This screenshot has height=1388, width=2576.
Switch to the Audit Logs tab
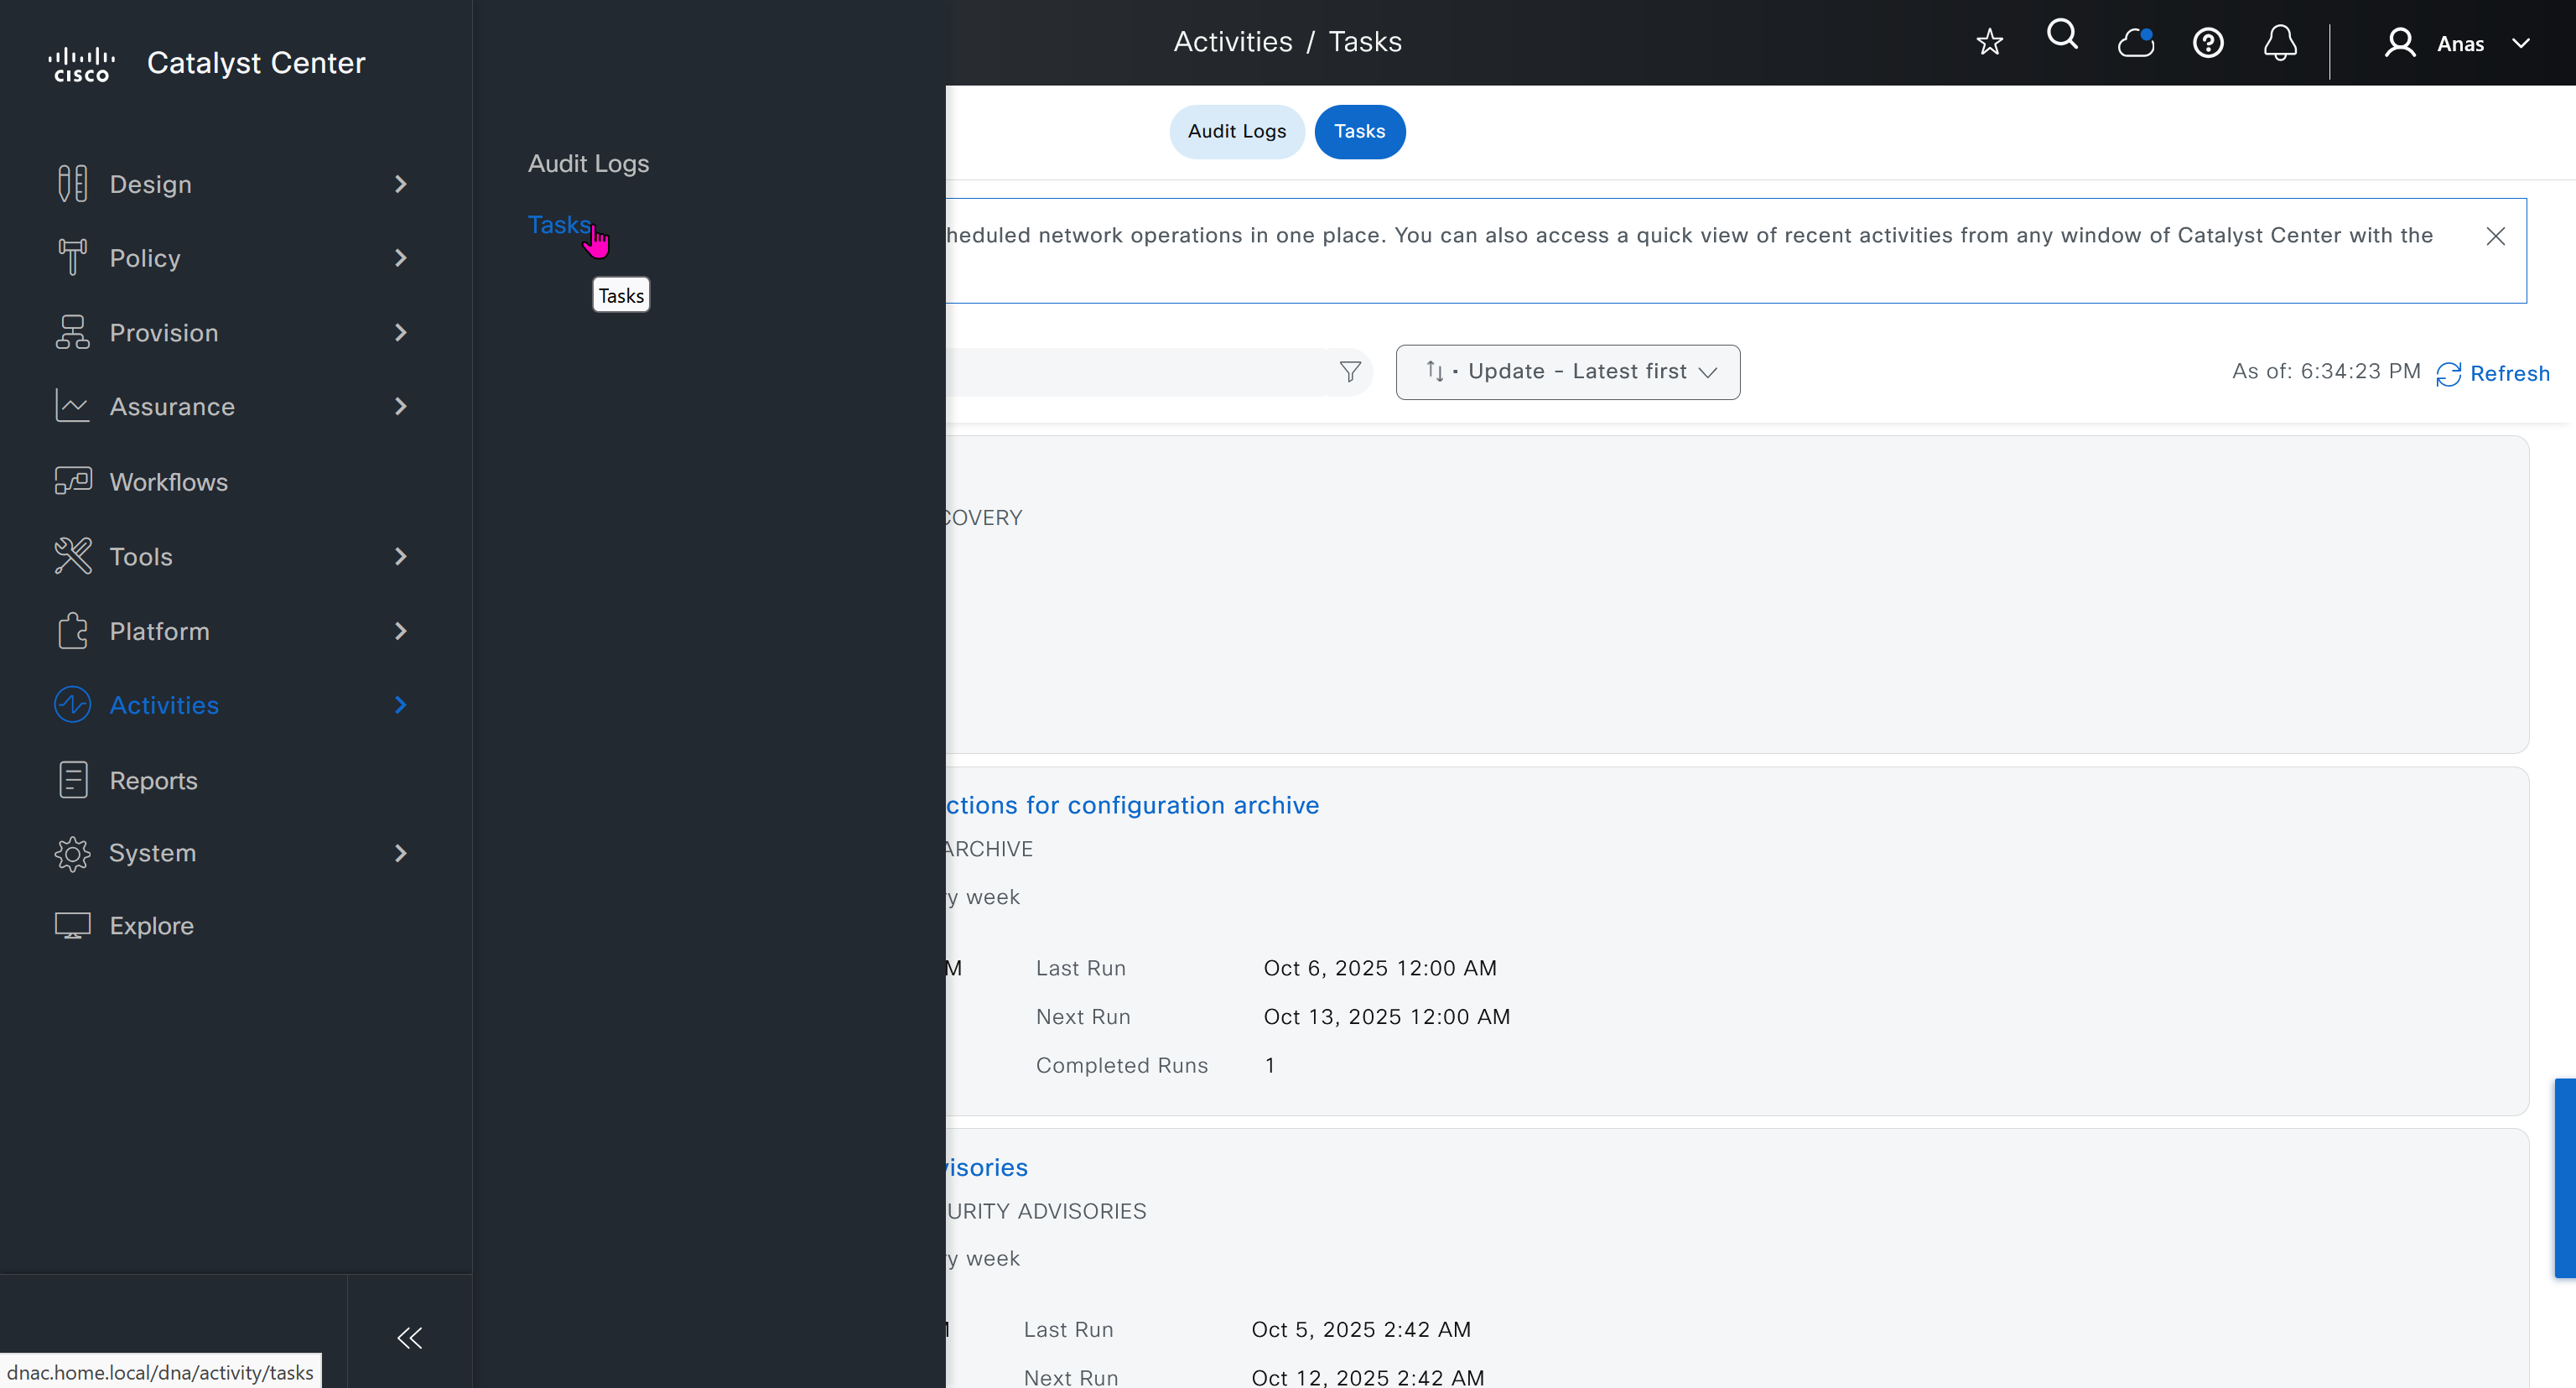(x=1236, y=132)
